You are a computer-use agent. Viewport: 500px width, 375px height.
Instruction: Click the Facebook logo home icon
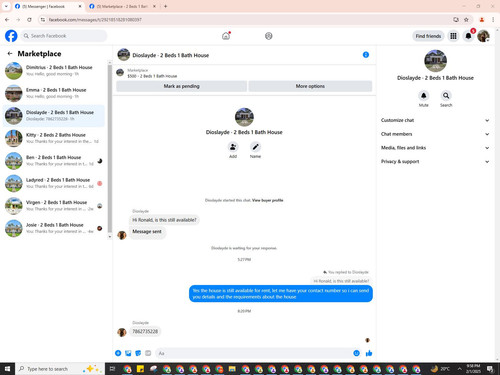pos(11,36)
